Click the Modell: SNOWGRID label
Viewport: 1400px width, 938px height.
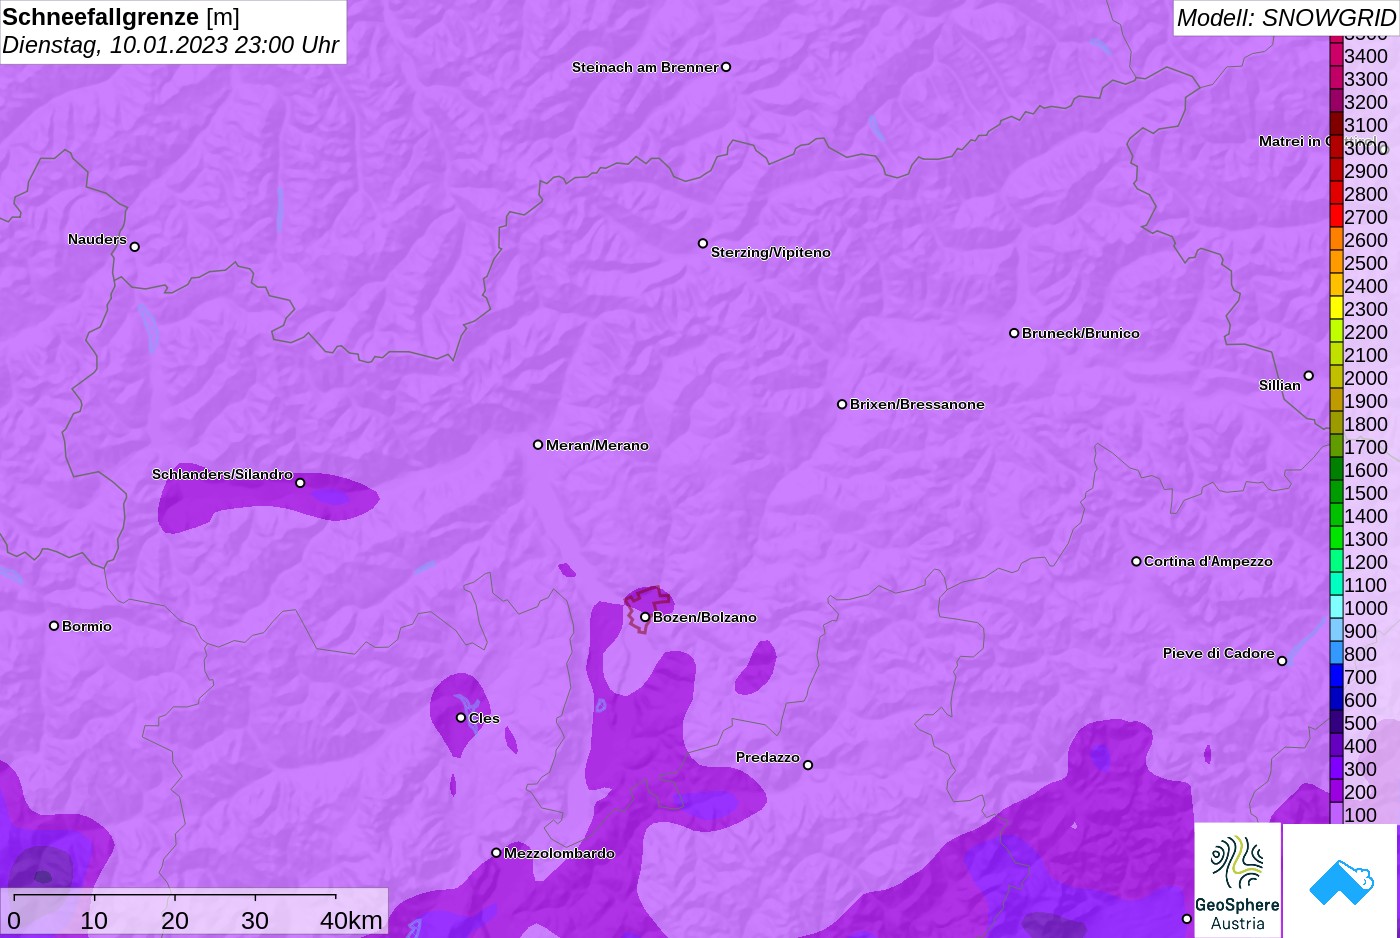point(1286,18)
